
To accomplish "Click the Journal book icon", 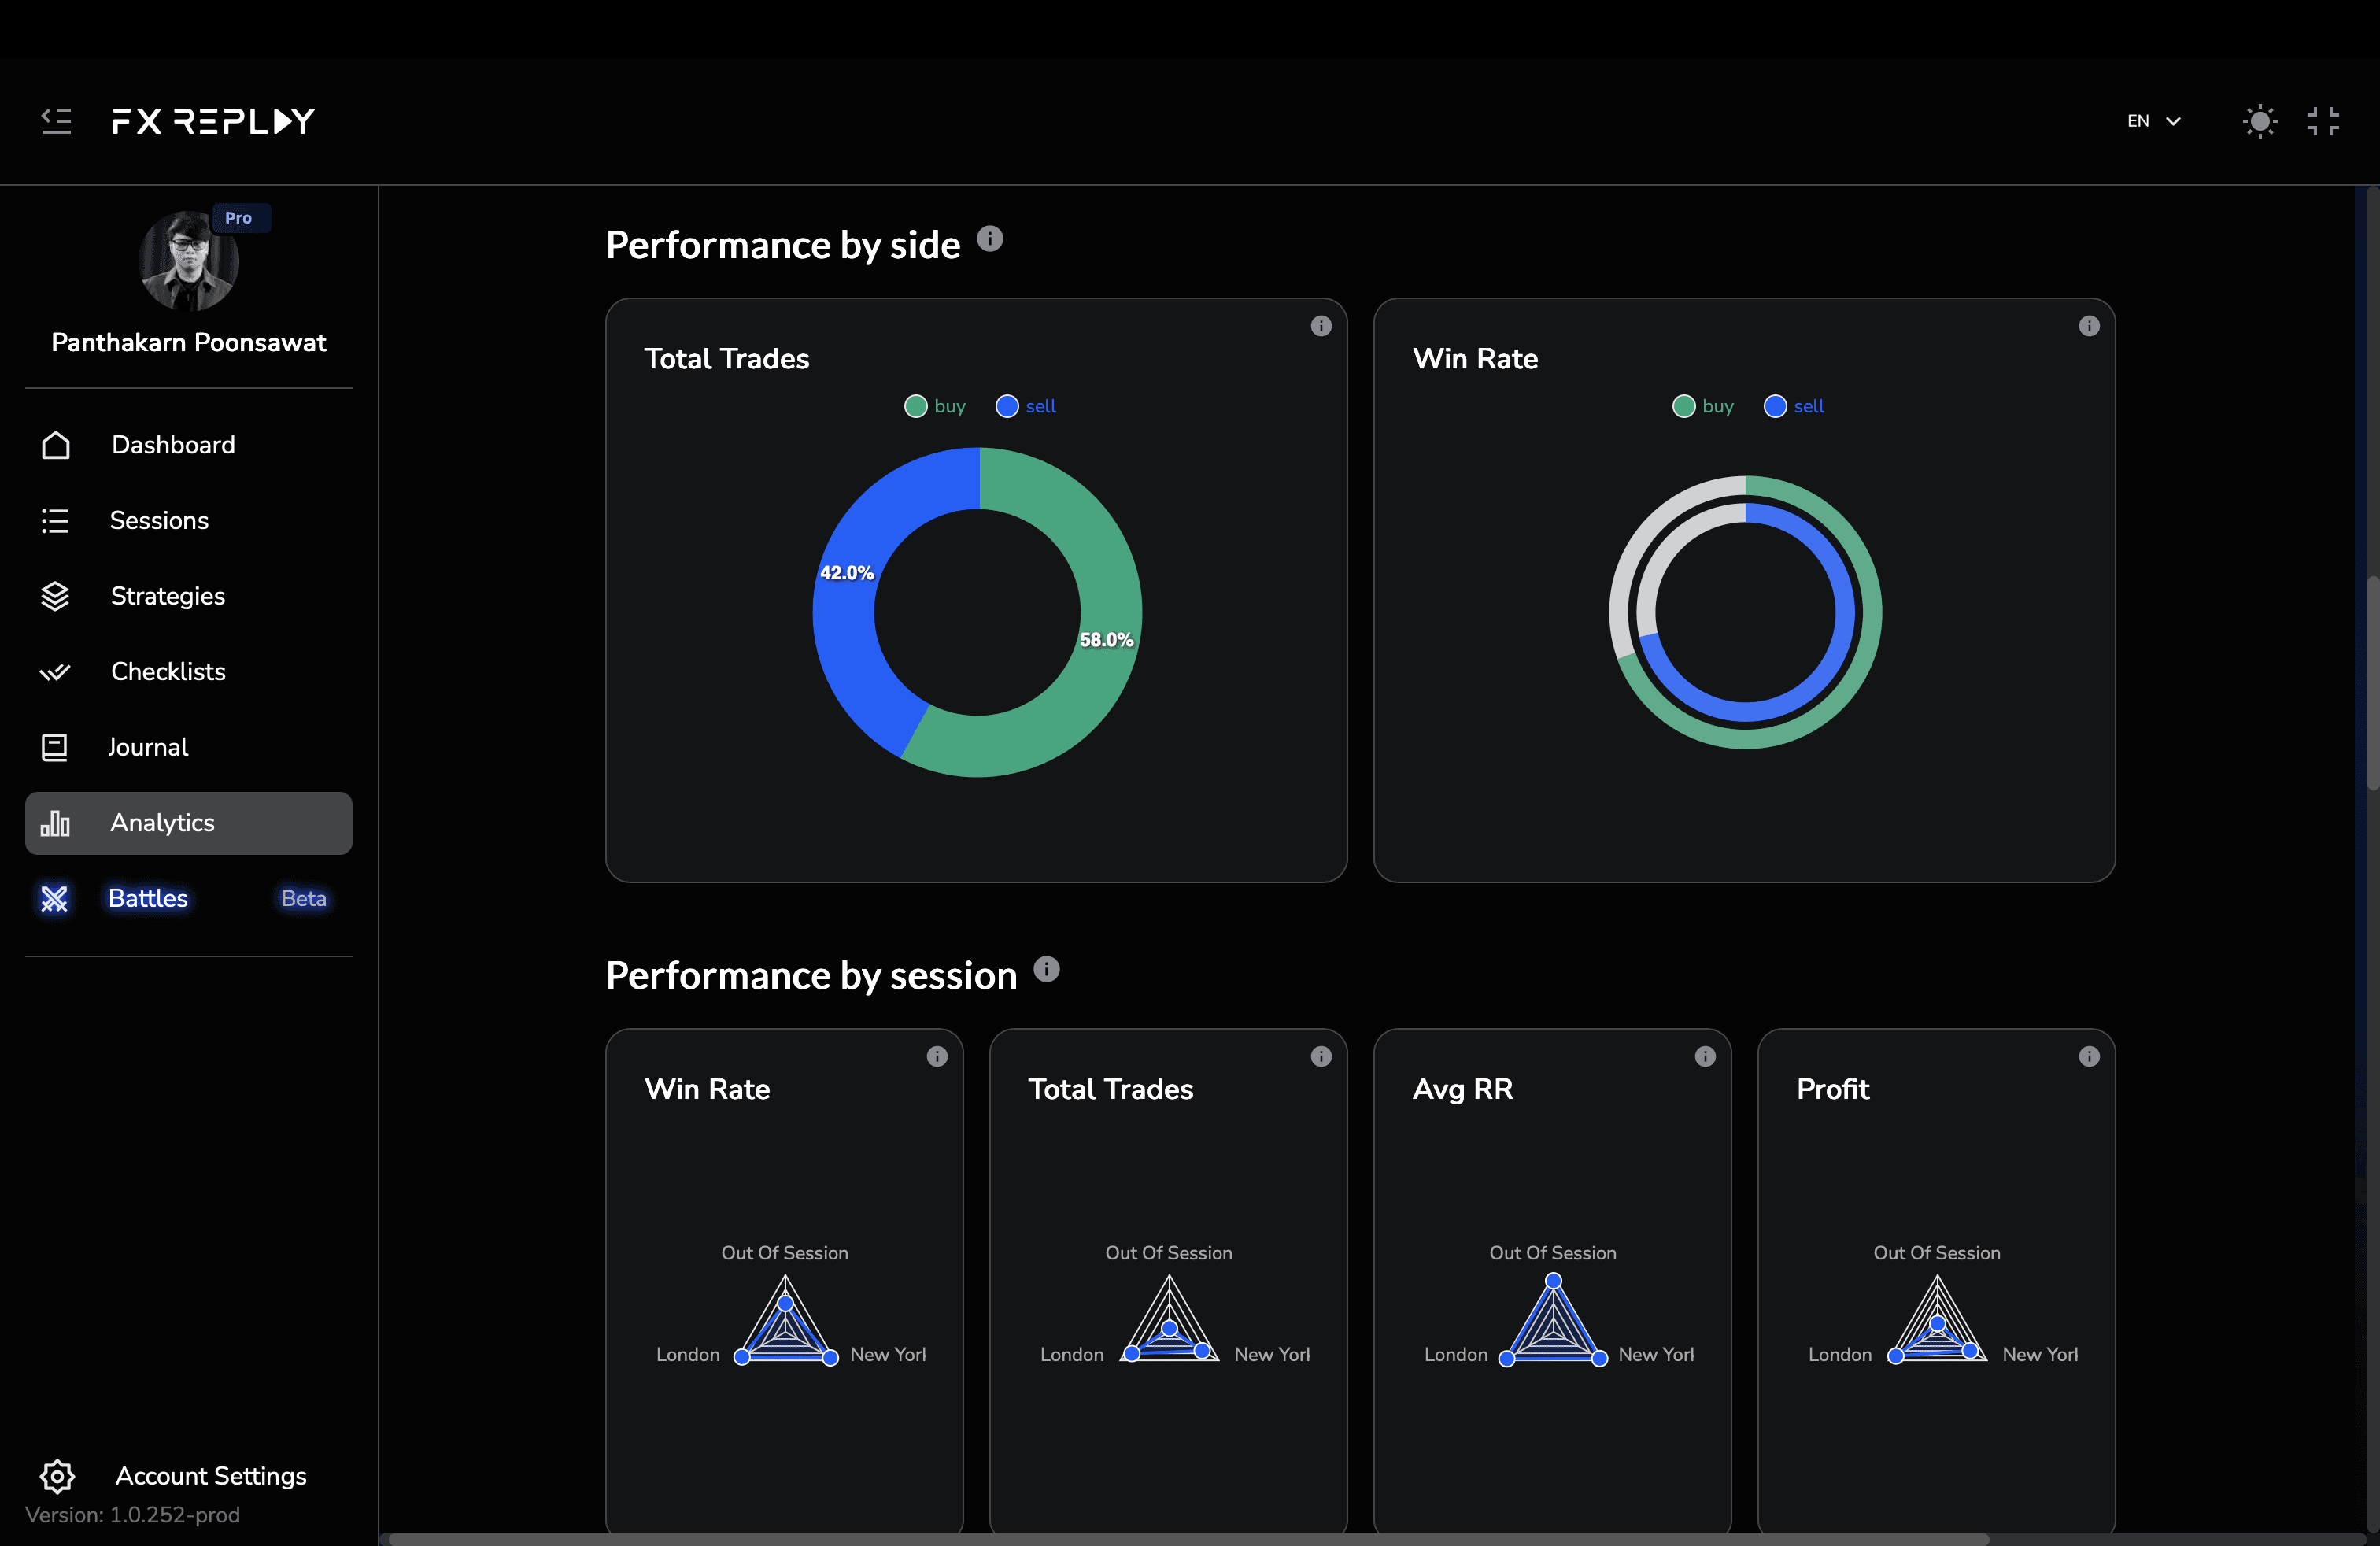I will tap(55, 747).
